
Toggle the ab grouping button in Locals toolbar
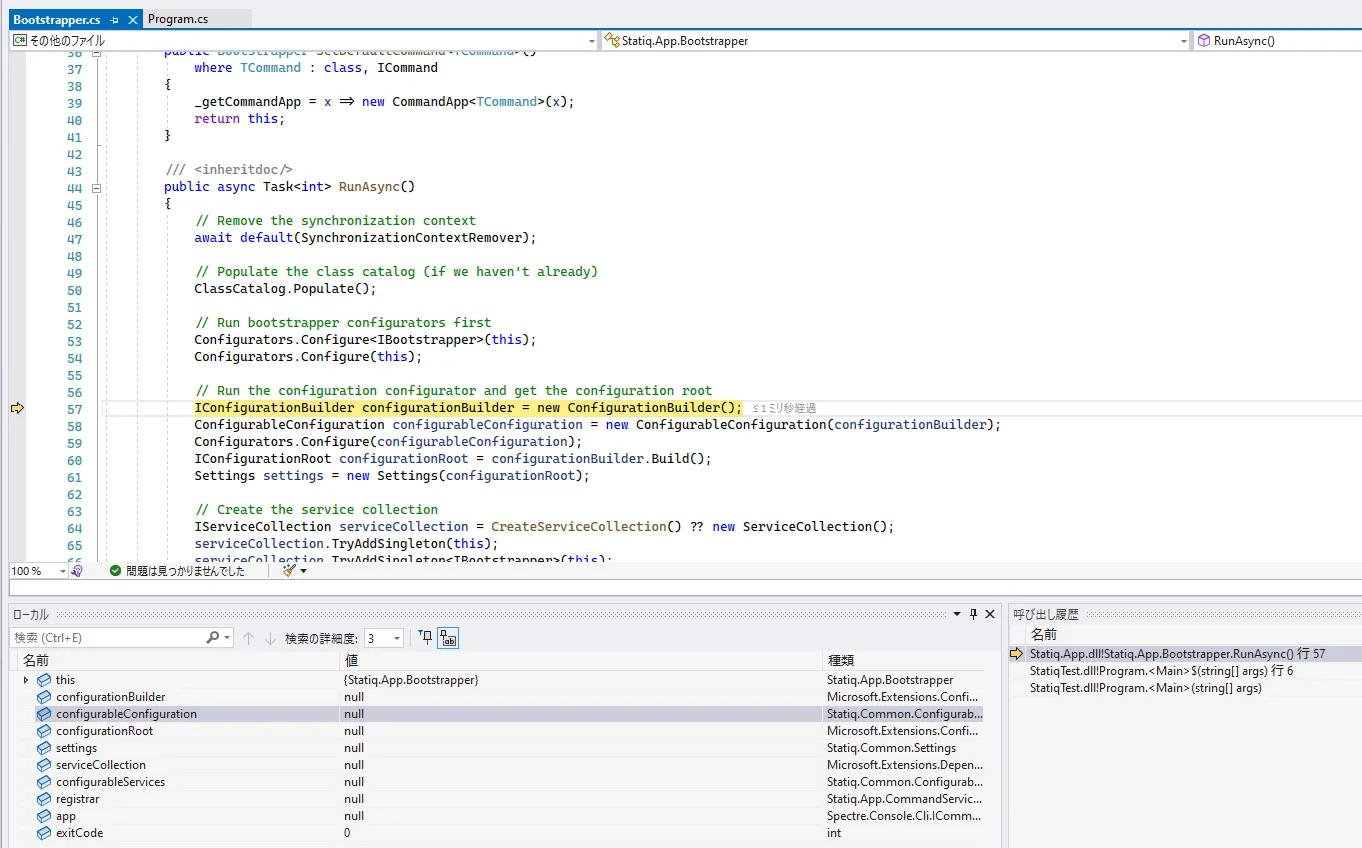(x=448, y=638)
